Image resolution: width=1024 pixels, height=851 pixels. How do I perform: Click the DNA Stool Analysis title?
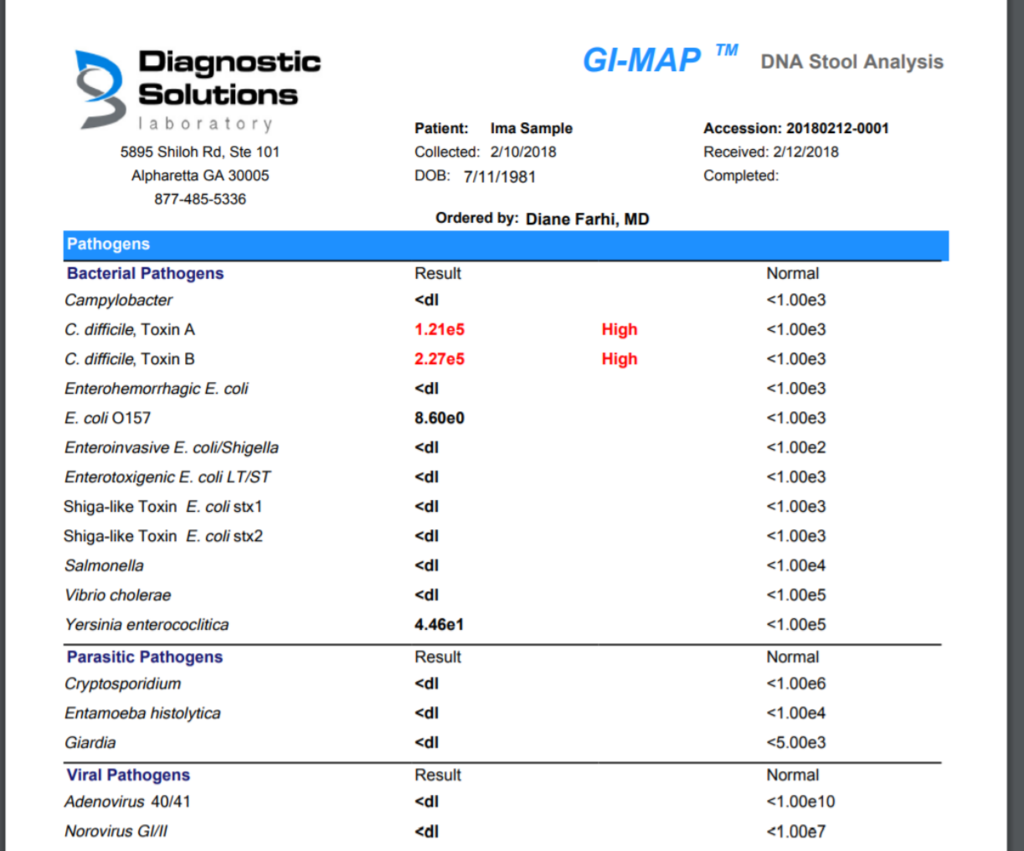851,62
